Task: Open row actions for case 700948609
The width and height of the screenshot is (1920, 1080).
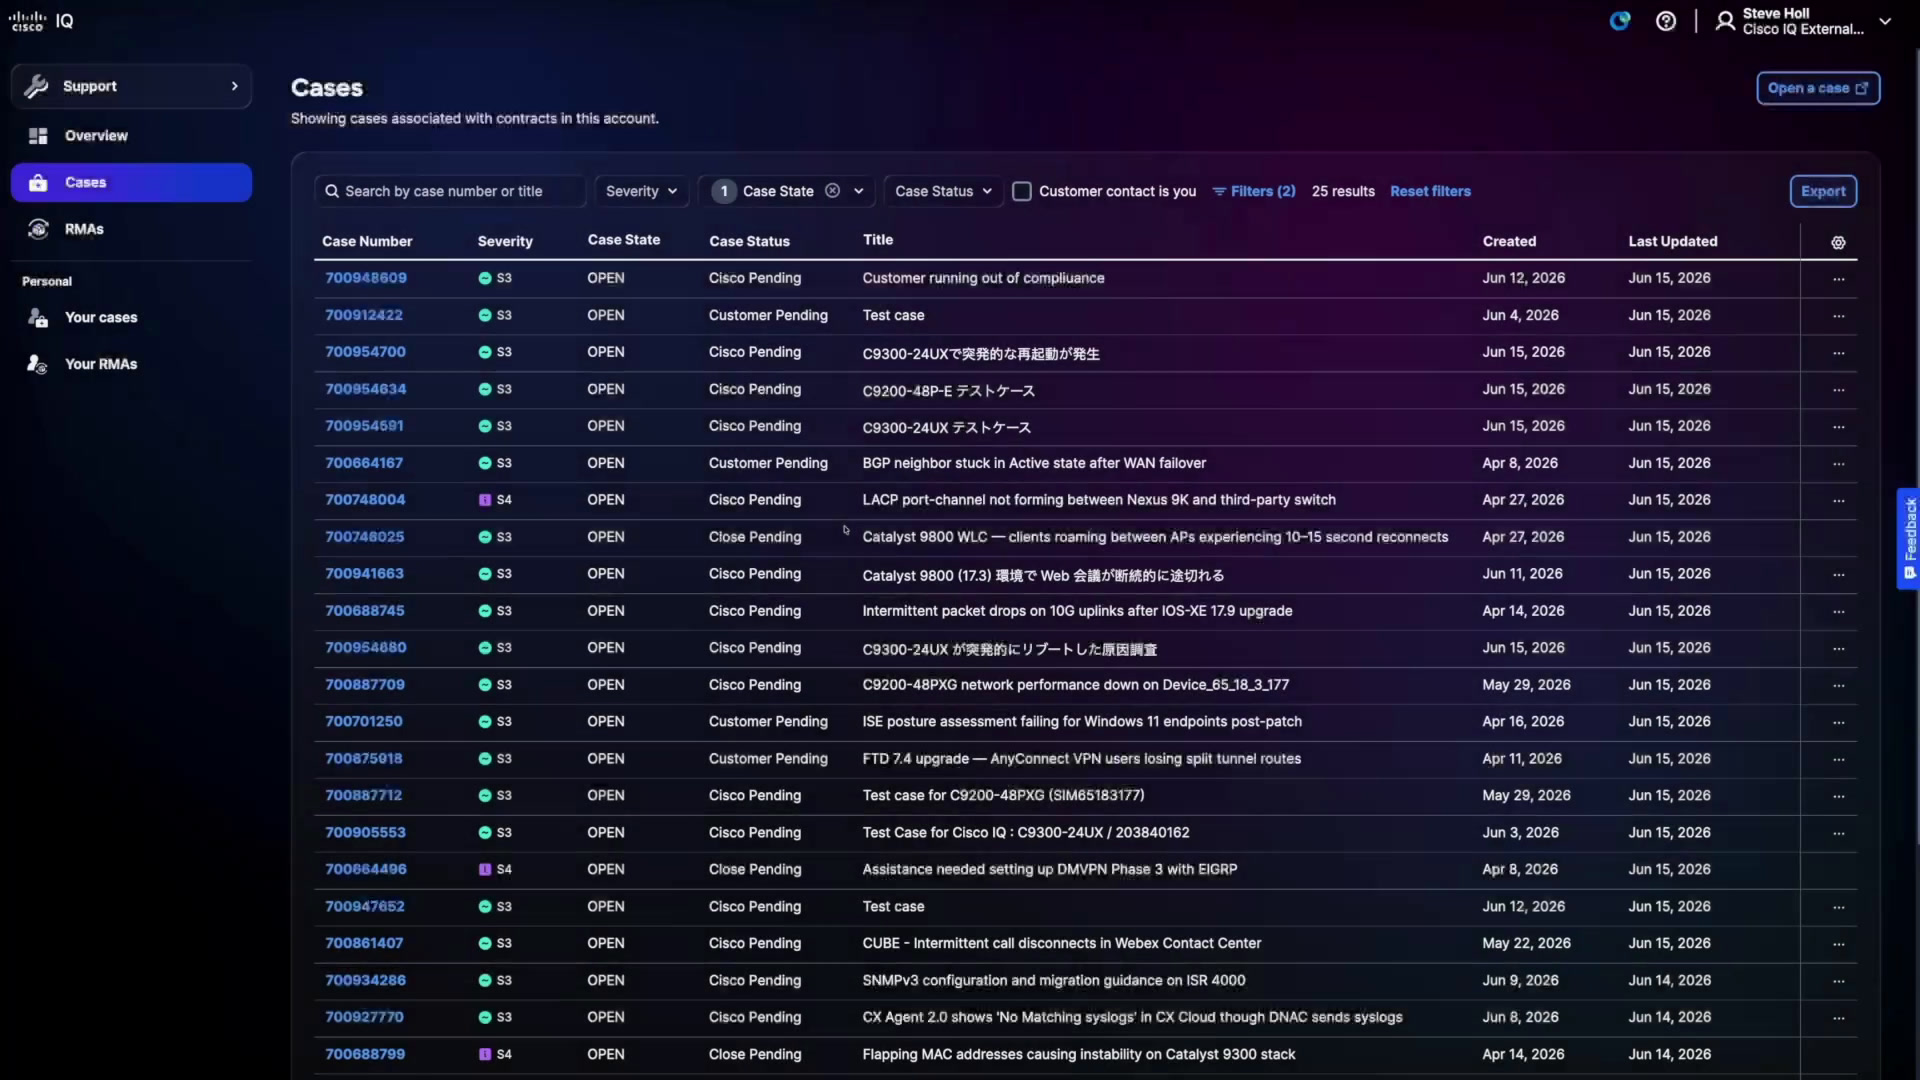Action: 1838,279
